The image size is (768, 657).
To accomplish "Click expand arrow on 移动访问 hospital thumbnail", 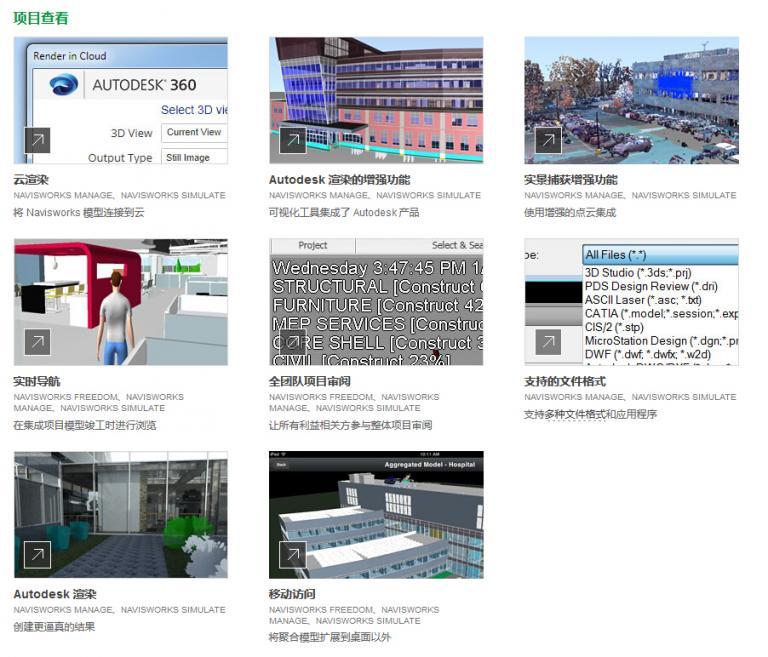I will pos(292,554).
